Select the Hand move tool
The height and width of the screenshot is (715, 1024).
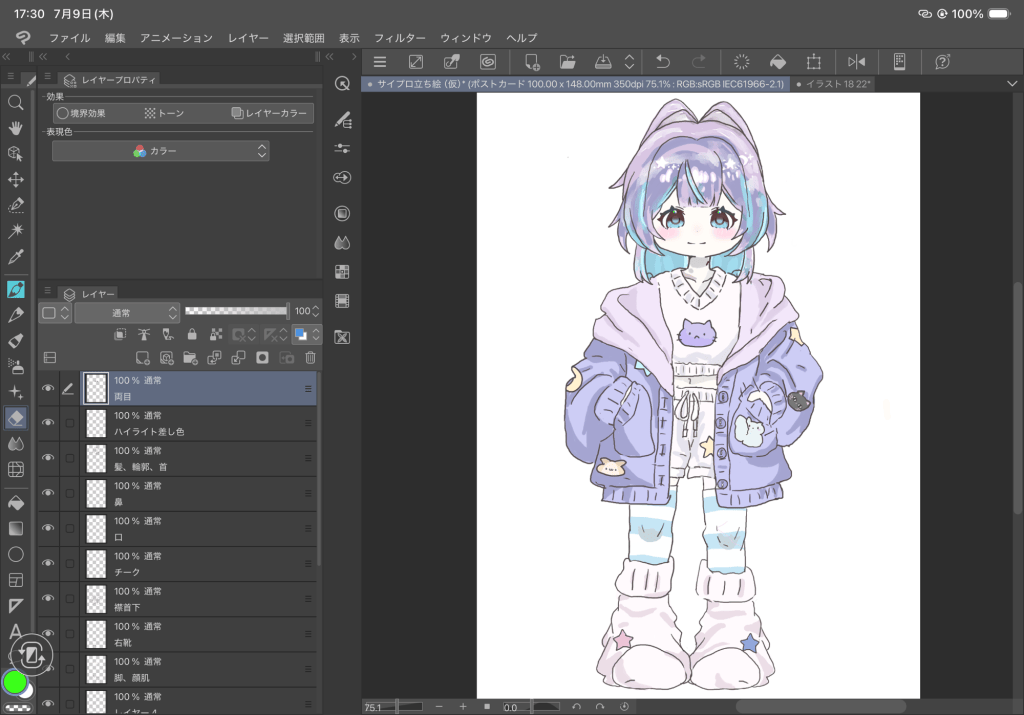click(x=16, y=128)
